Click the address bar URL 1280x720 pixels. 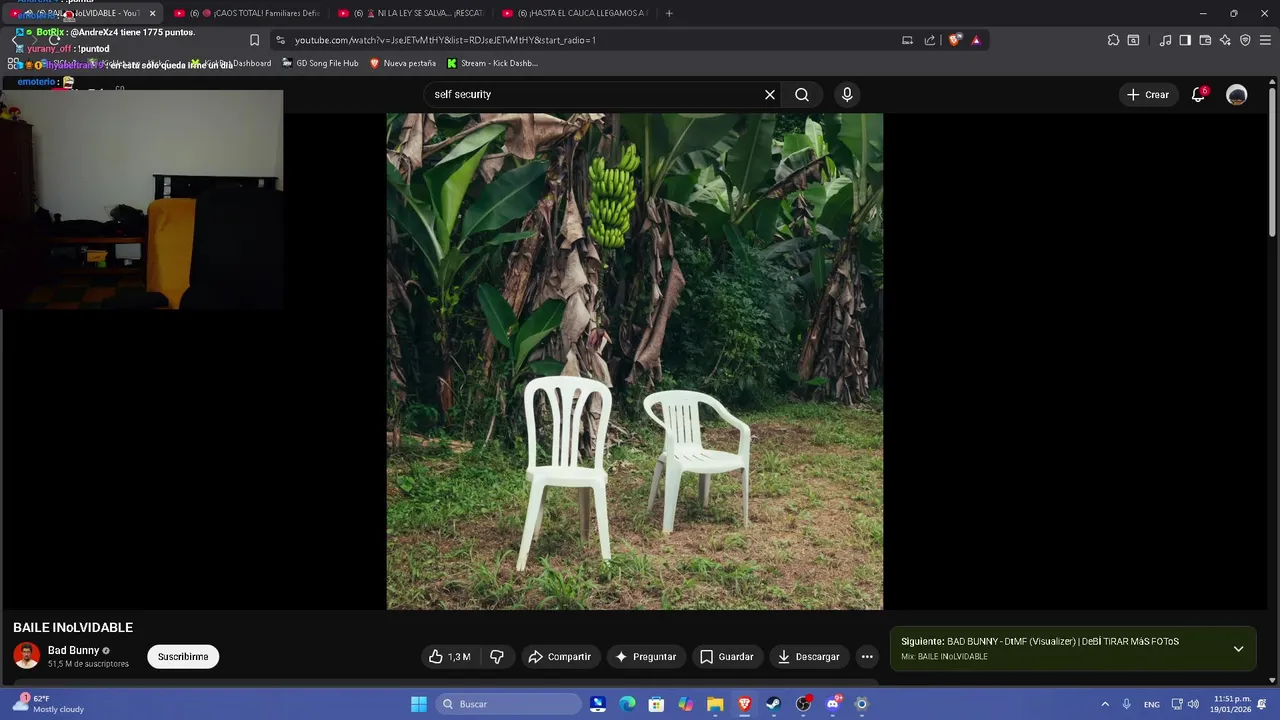(445, 40)
